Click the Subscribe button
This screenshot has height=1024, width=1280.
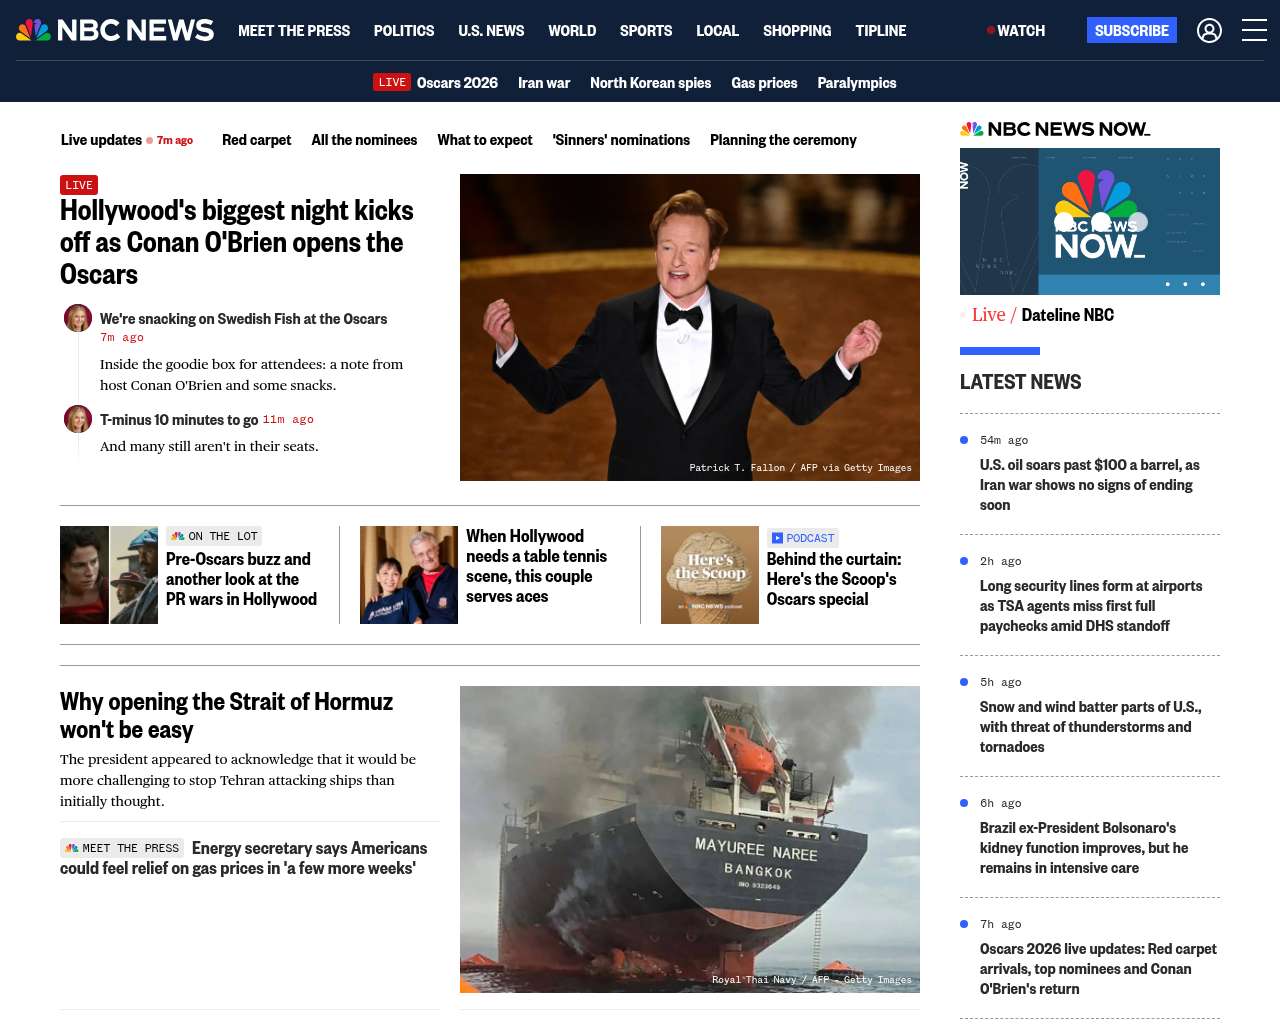coord(1132,30)
